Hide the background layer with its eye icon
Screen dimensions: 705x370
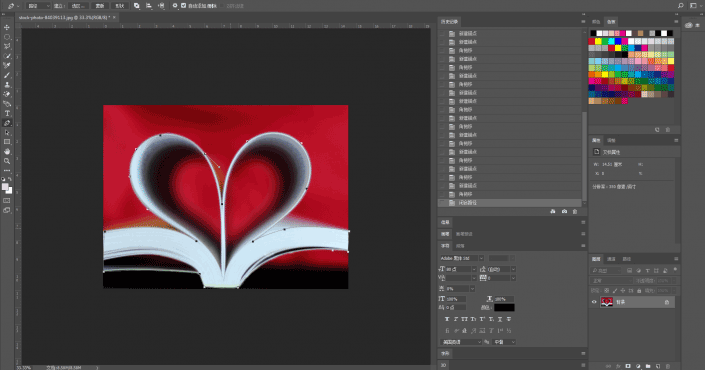(594, 302)
